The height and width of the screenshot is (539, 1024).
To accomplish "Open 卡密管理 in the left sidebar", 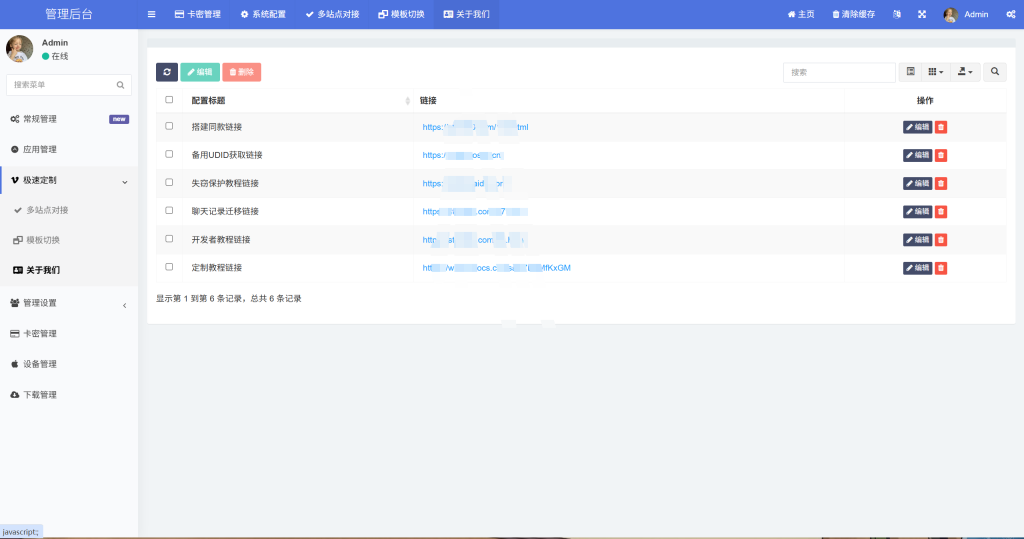I will (x=68, y=334).
